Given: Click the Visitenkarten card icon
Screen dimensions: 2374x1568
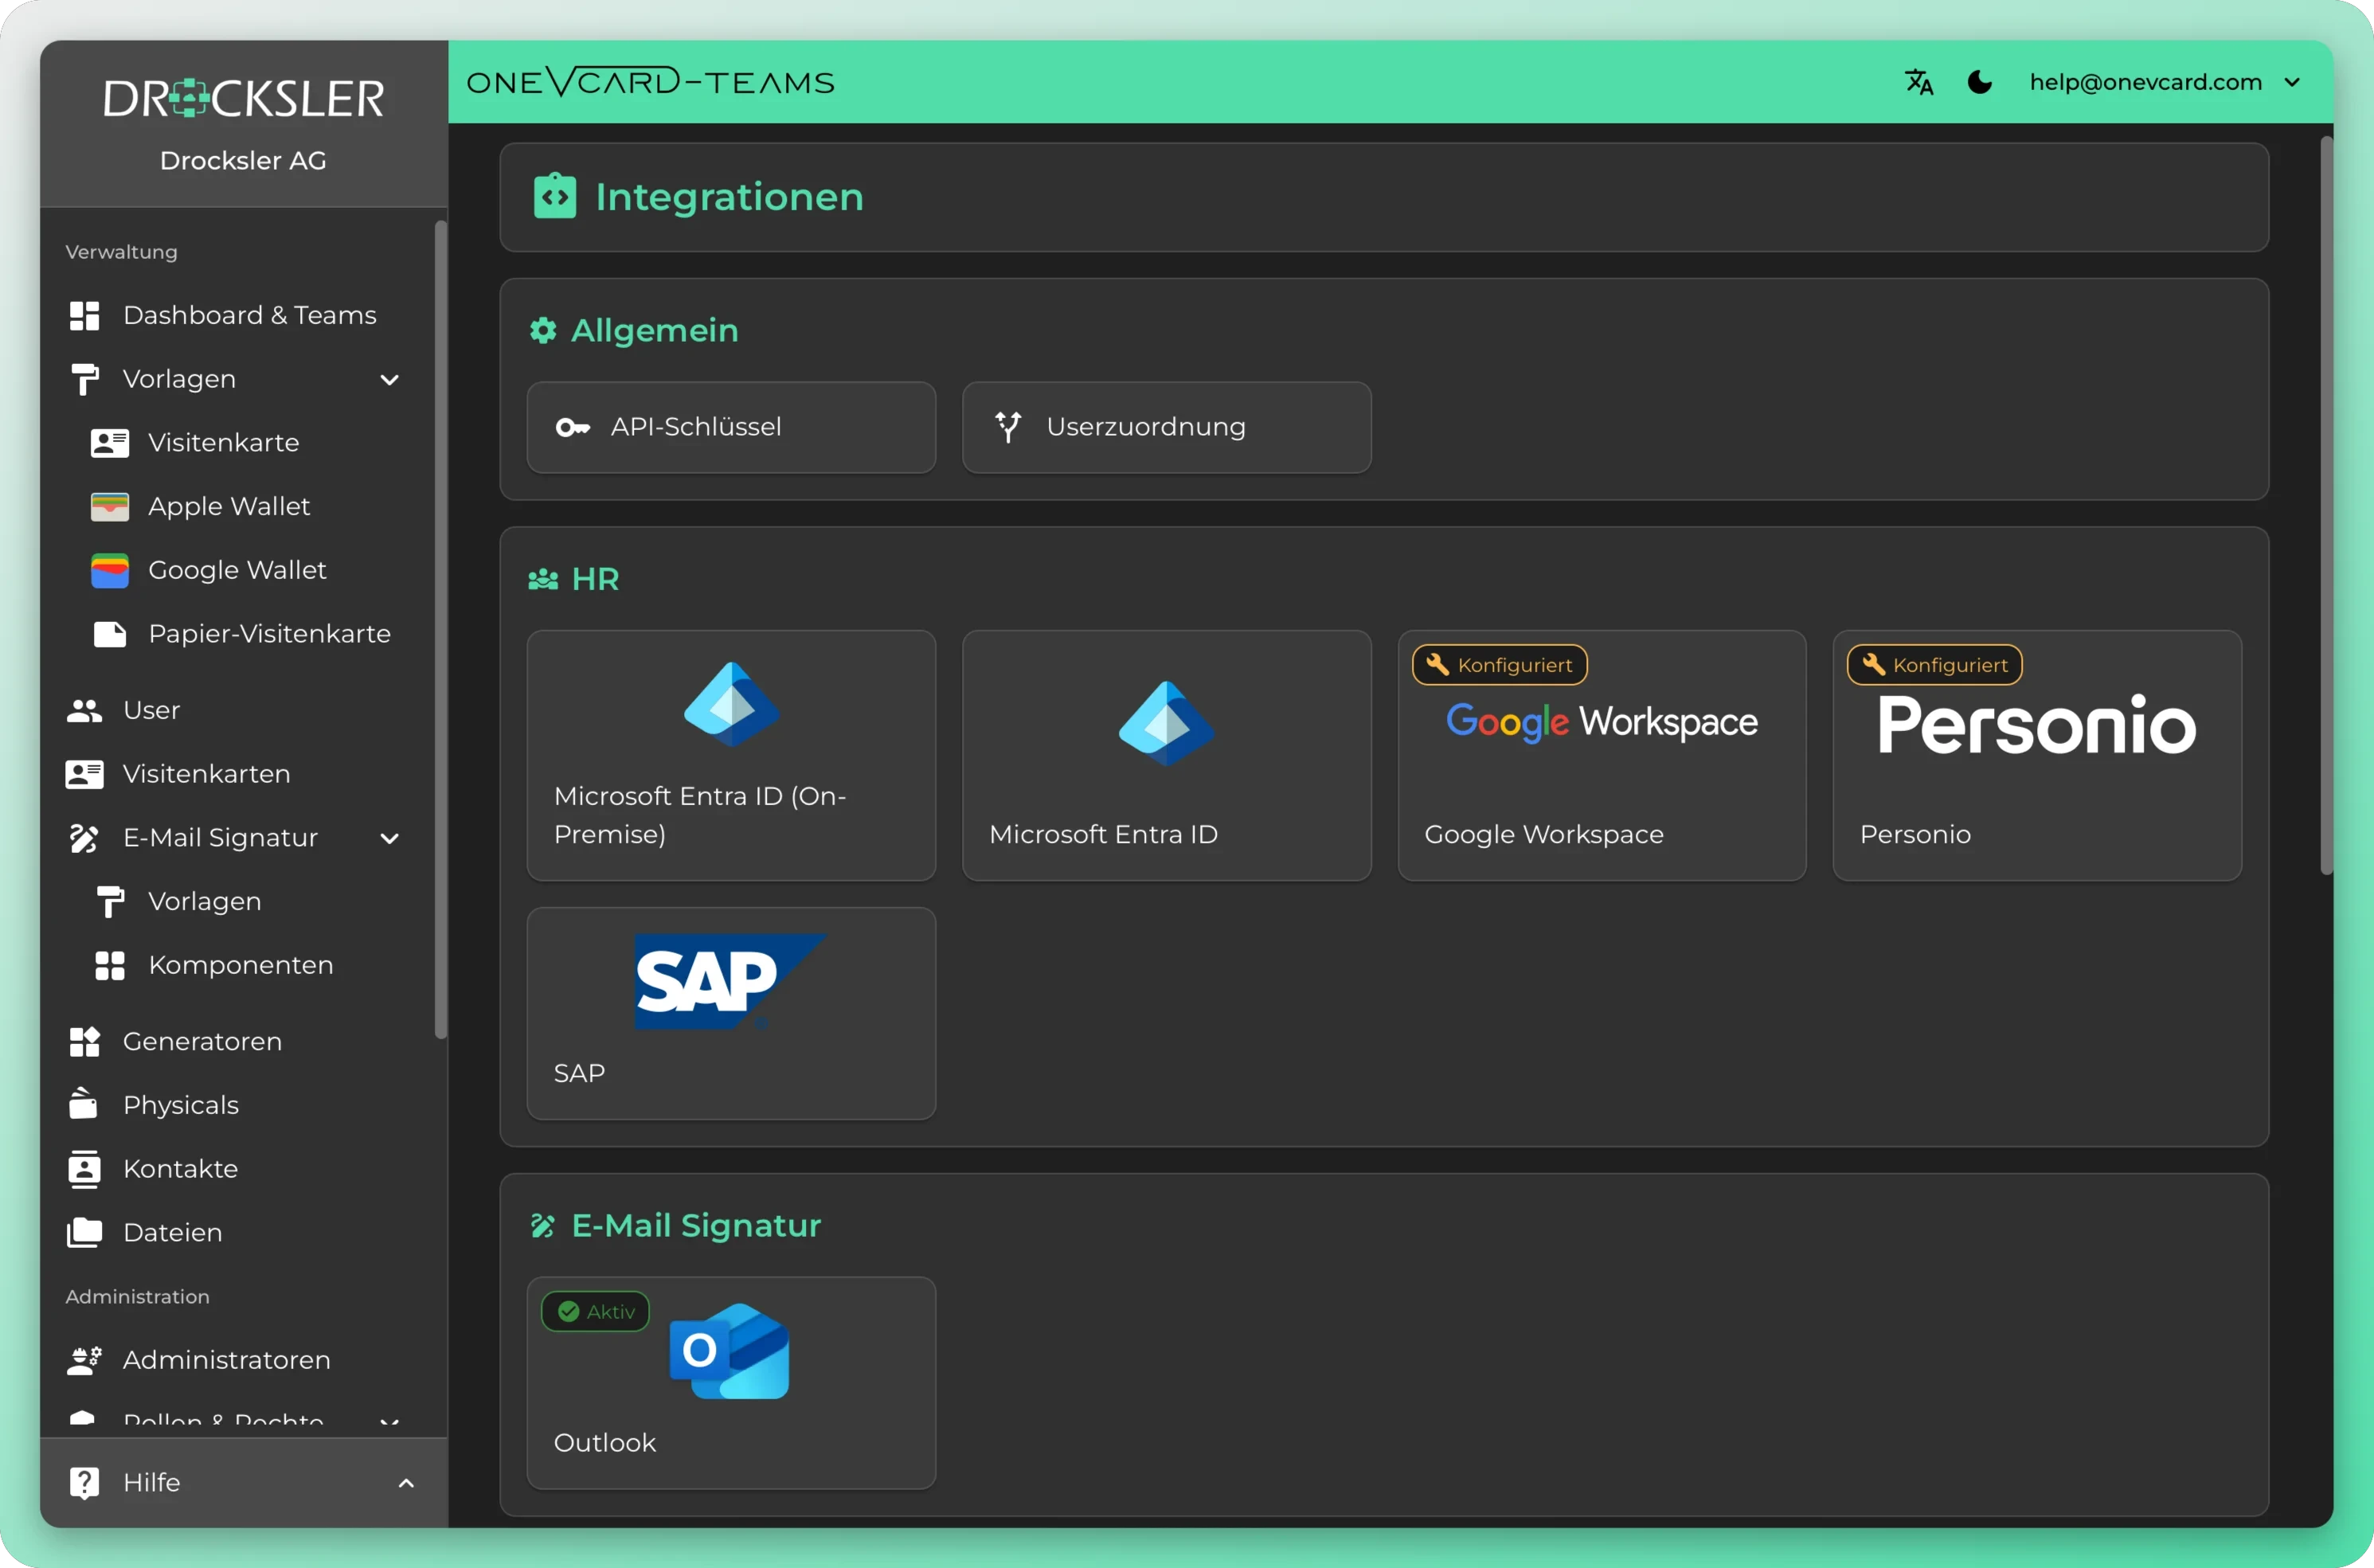Looking at the screenshot, I should [84, 774].
